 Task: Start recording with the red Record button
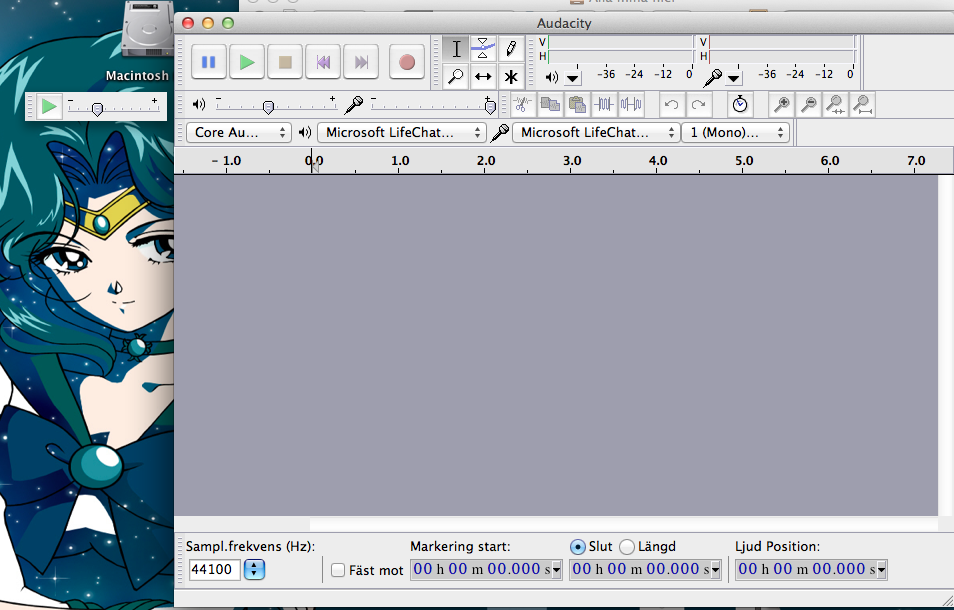coord(407,61)
